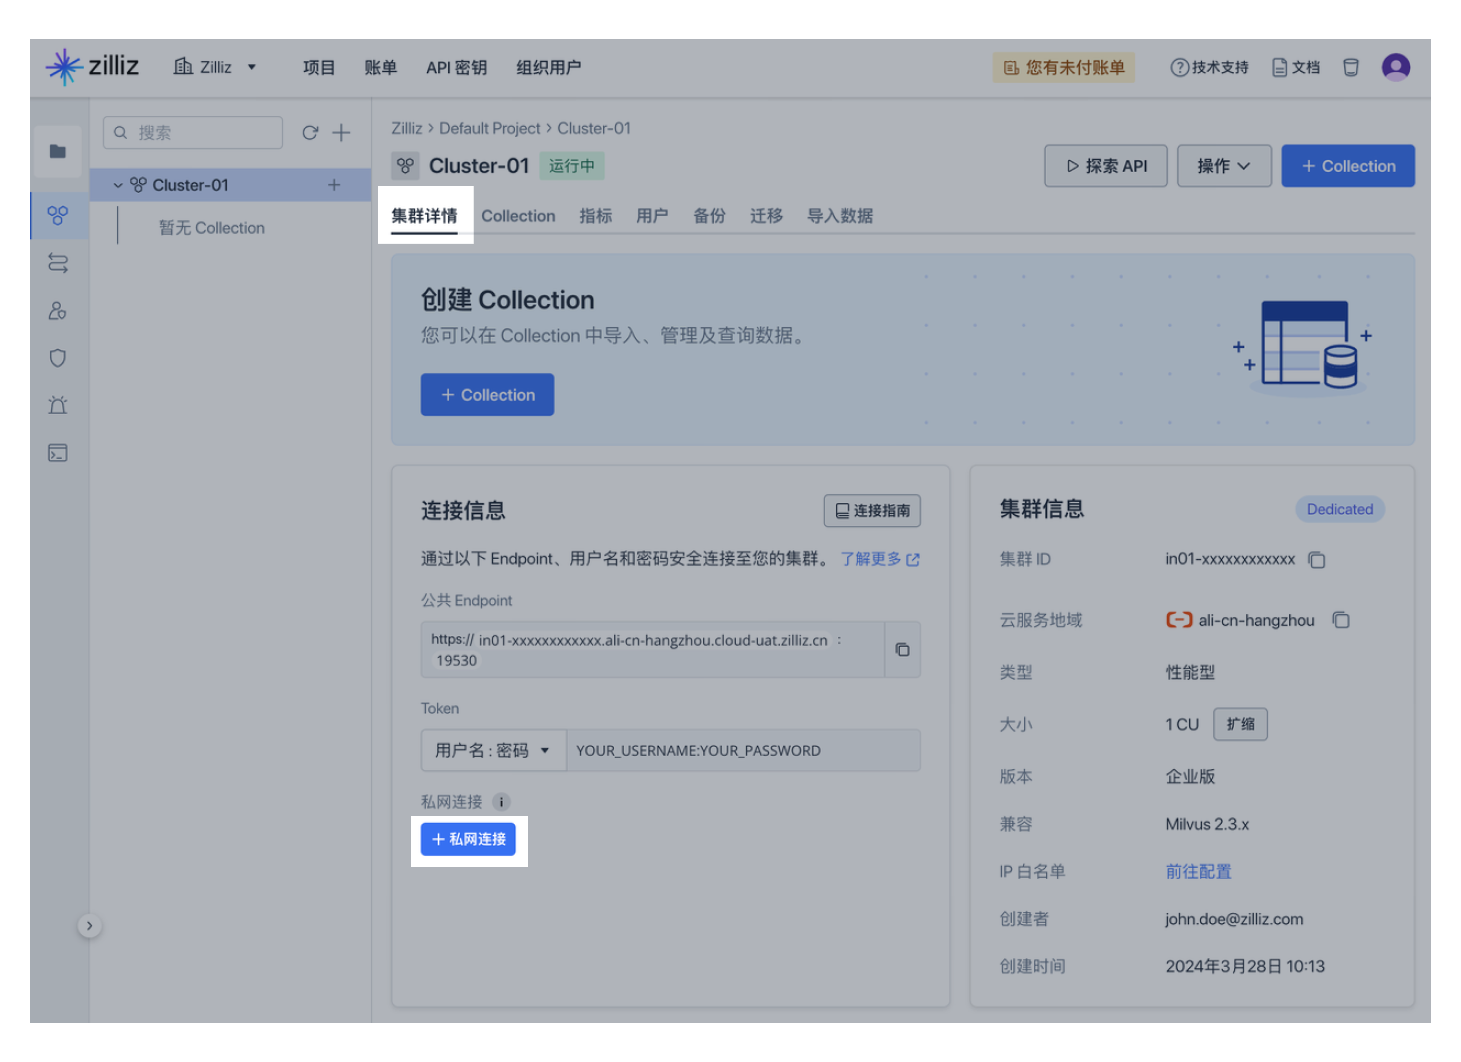Screen dimensions: 1461x1062
Task: Open the 了解更多 link
Action: pos(880,559)
